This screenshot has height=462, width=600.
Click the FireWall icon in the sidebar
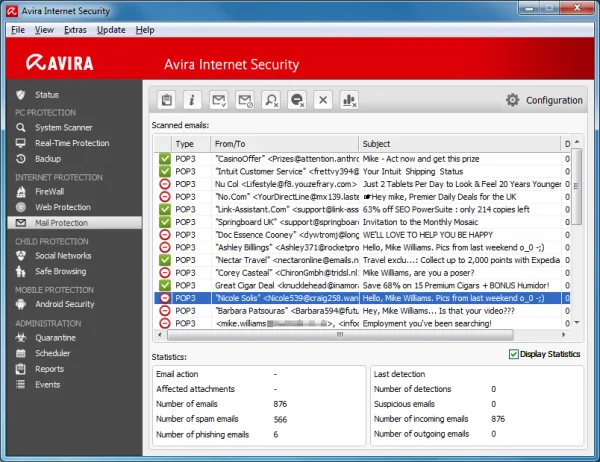click(x=21, y=191)
